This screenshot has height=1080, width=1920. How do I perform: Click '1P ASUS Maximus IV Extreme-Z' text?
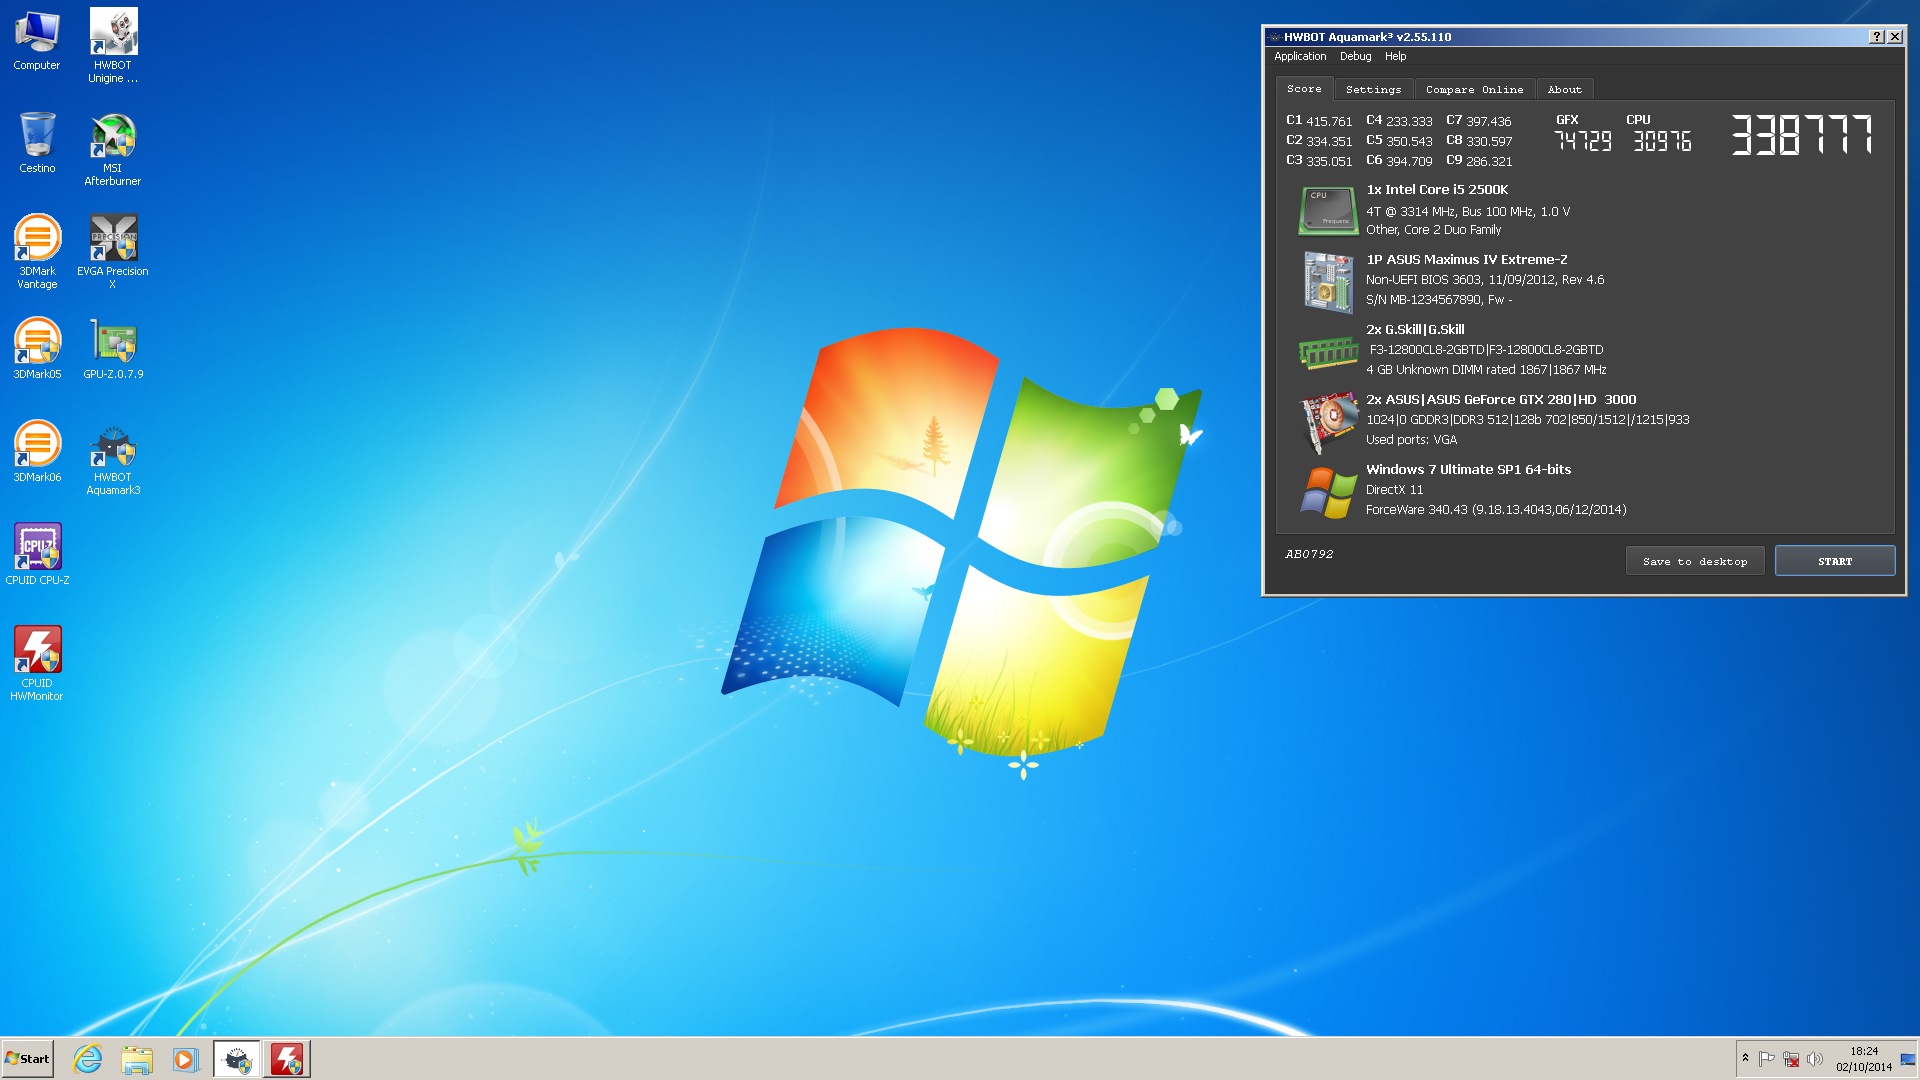click(x=1467, y=260)
